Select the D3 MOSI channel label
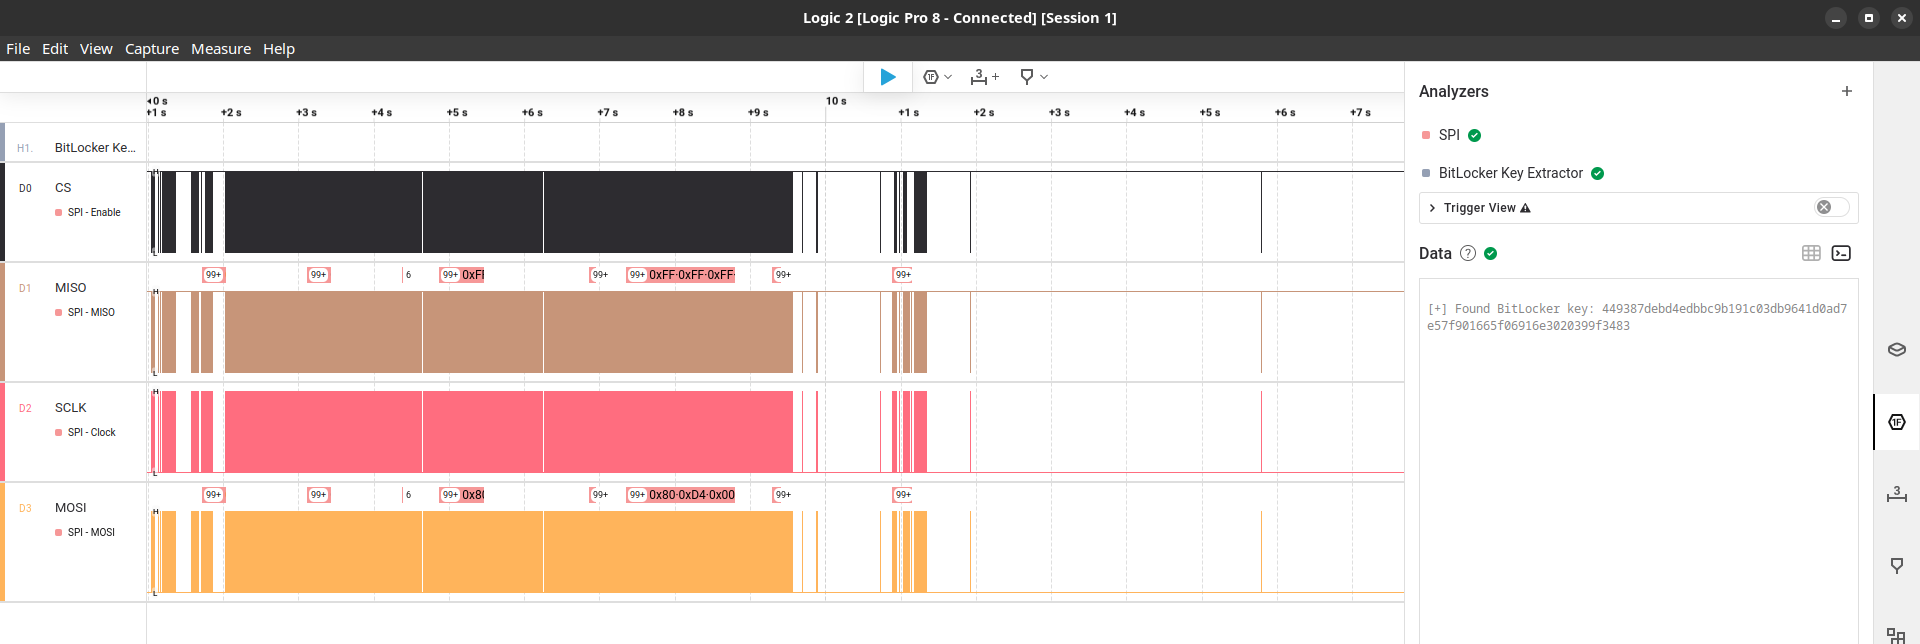This screenshot has width=1920, height=644. coord(70,508)
